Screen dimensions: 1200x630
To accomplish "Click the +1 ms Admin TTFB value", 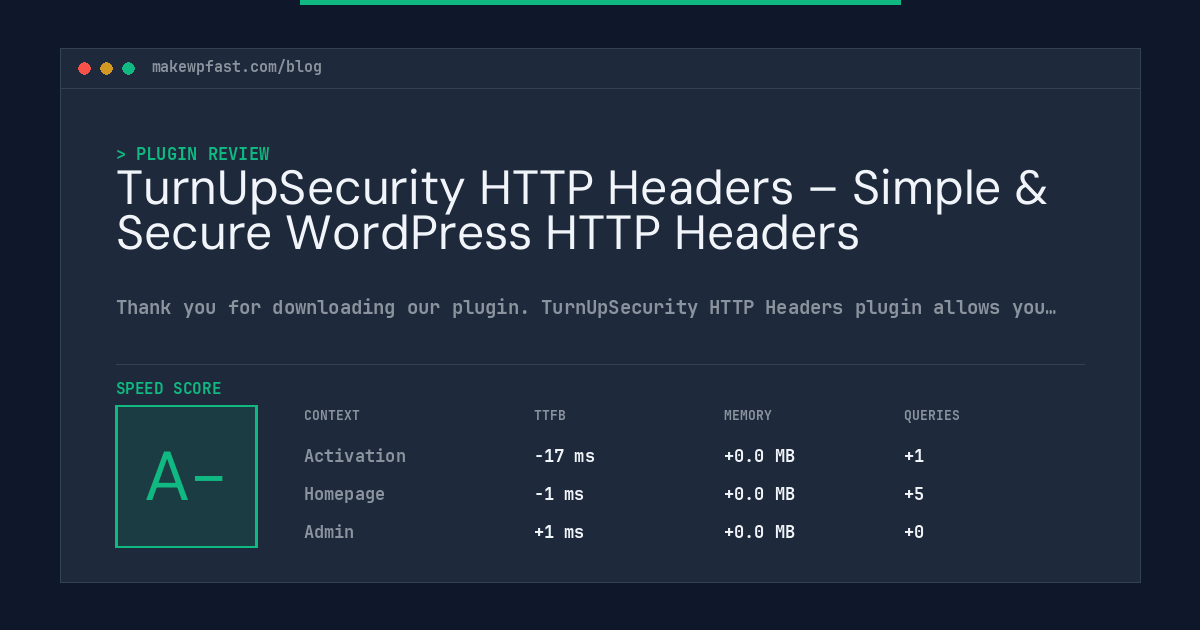I will 559,532.
